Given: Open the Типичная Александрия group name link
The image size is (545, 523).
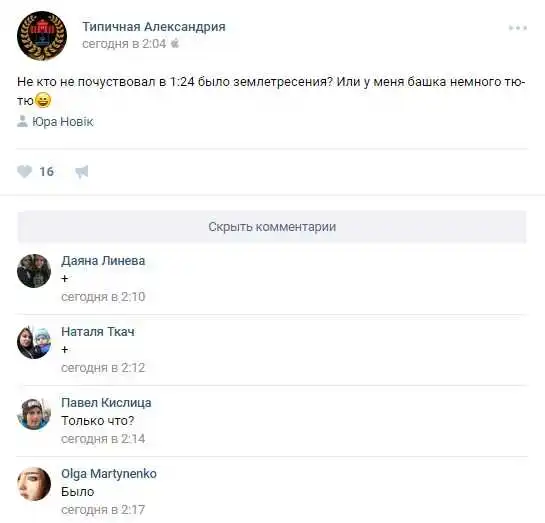Looking at the screenshot, I should pyautogui.click(x=154, y=27).
